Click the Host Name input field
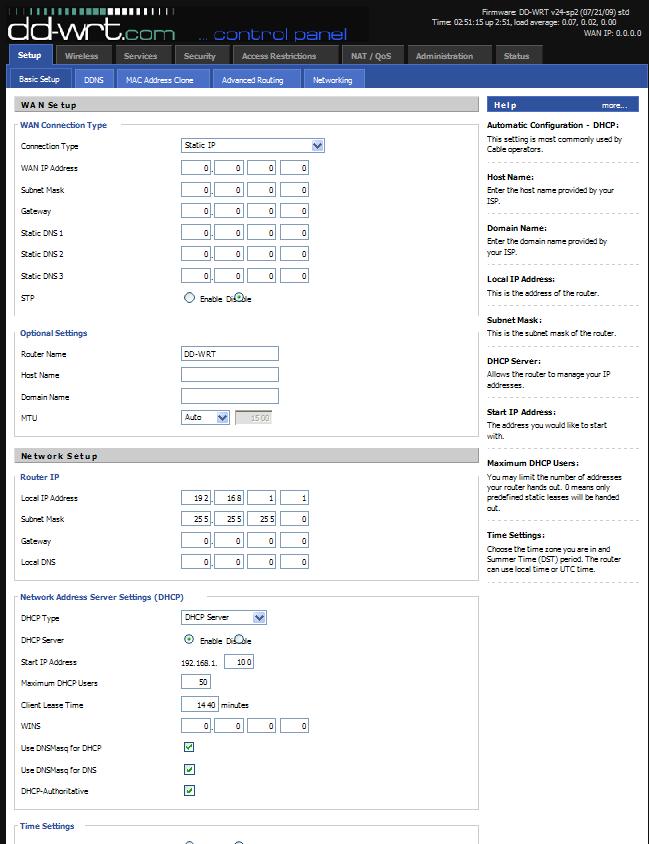This screenshot has width=649, height=844. tap(230, 375)
